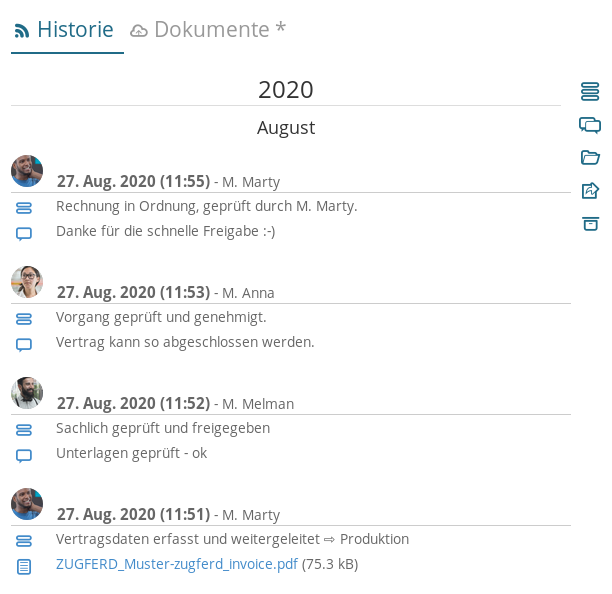Open the Dokumente tab

click(208, 30)
